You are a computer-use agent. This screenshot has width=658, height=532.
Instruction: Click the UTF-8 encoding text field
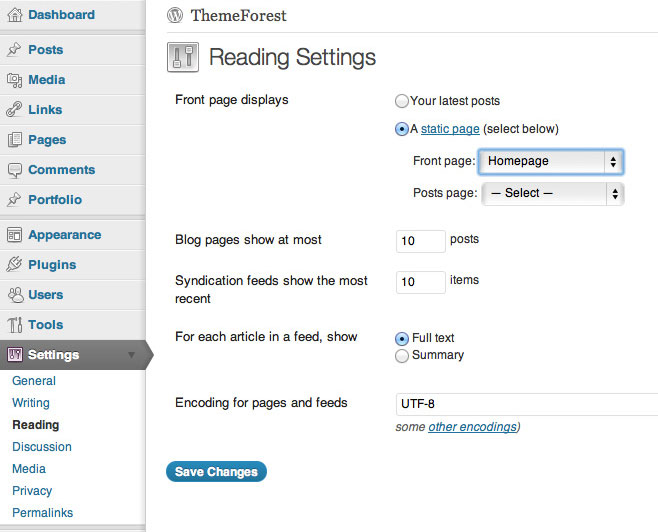(x=526, y=404)
